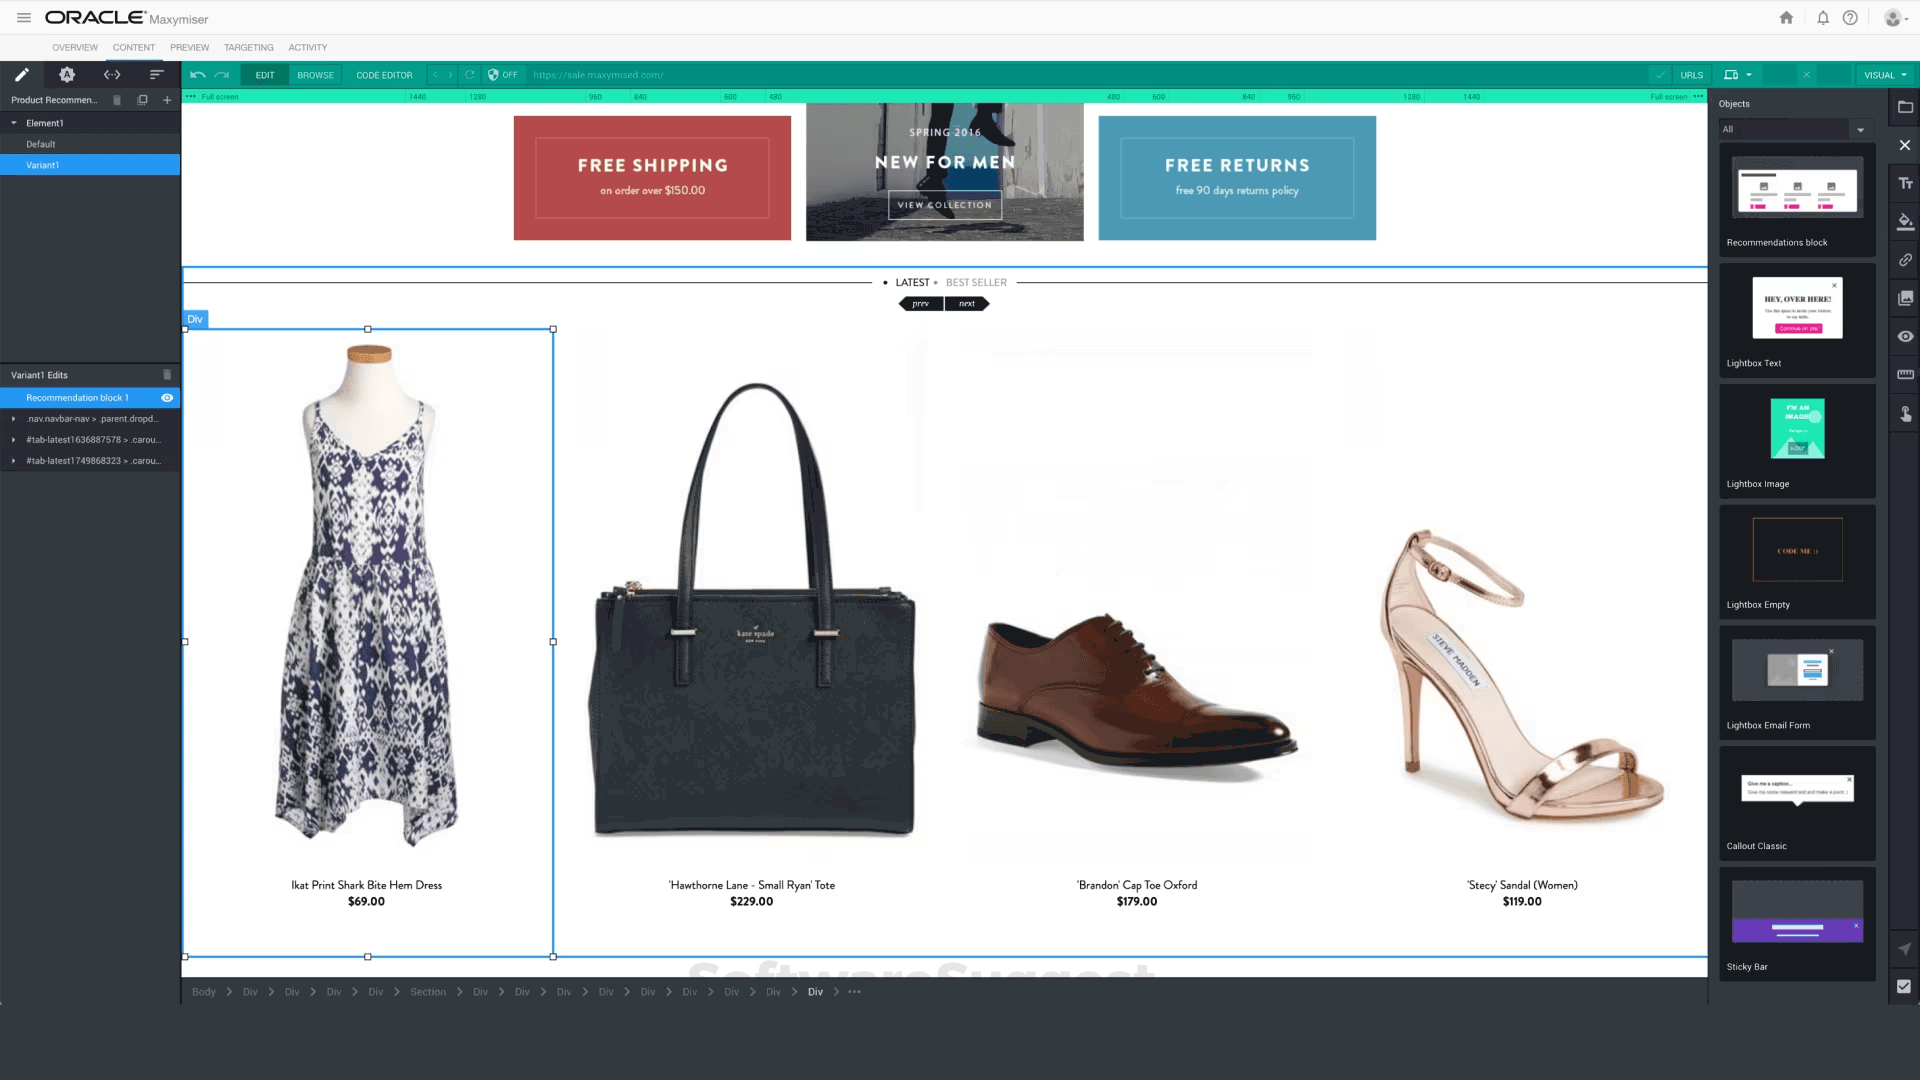Switch to the TARGETING tab

point(248,47)
